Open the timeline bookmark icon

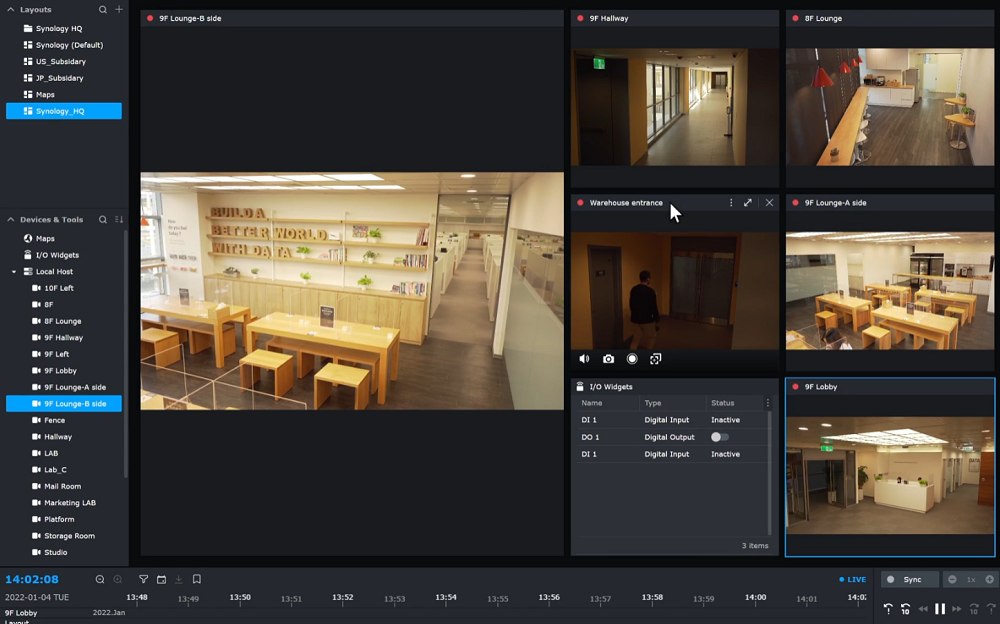click(x=197, y=579)
